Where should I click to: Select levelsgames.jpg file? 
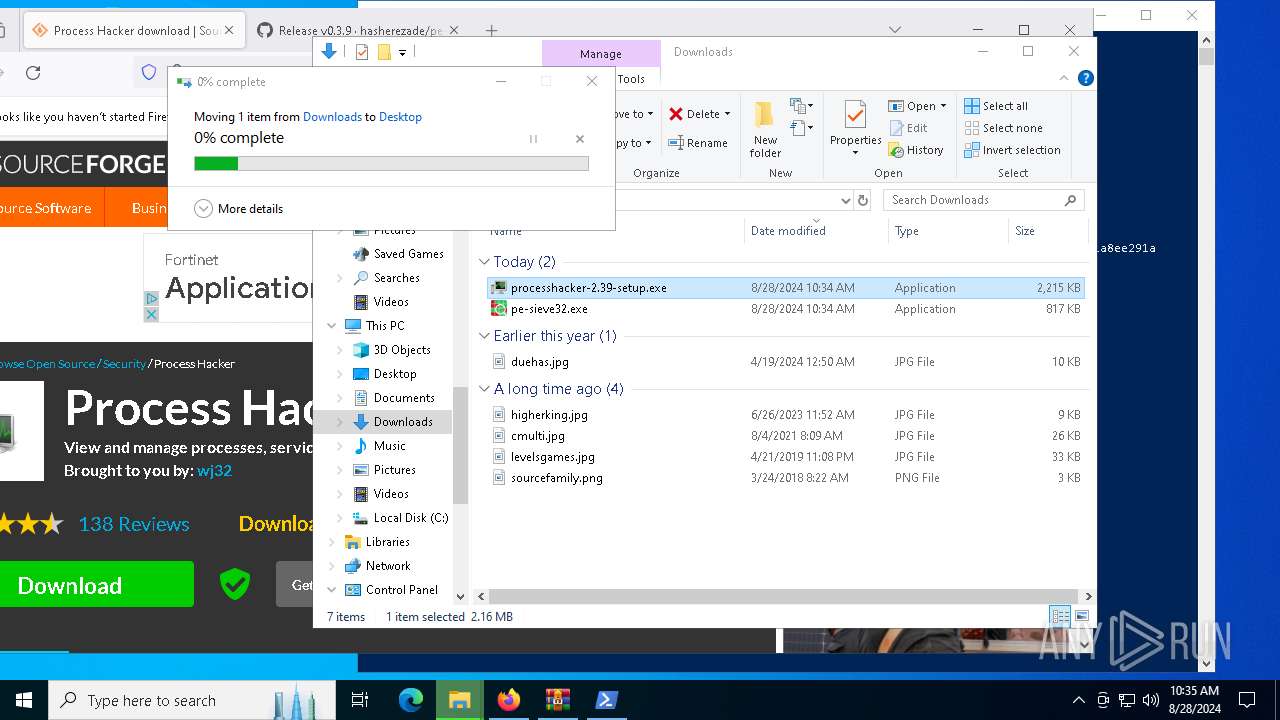pyautogui.click(x=786, y=457)
